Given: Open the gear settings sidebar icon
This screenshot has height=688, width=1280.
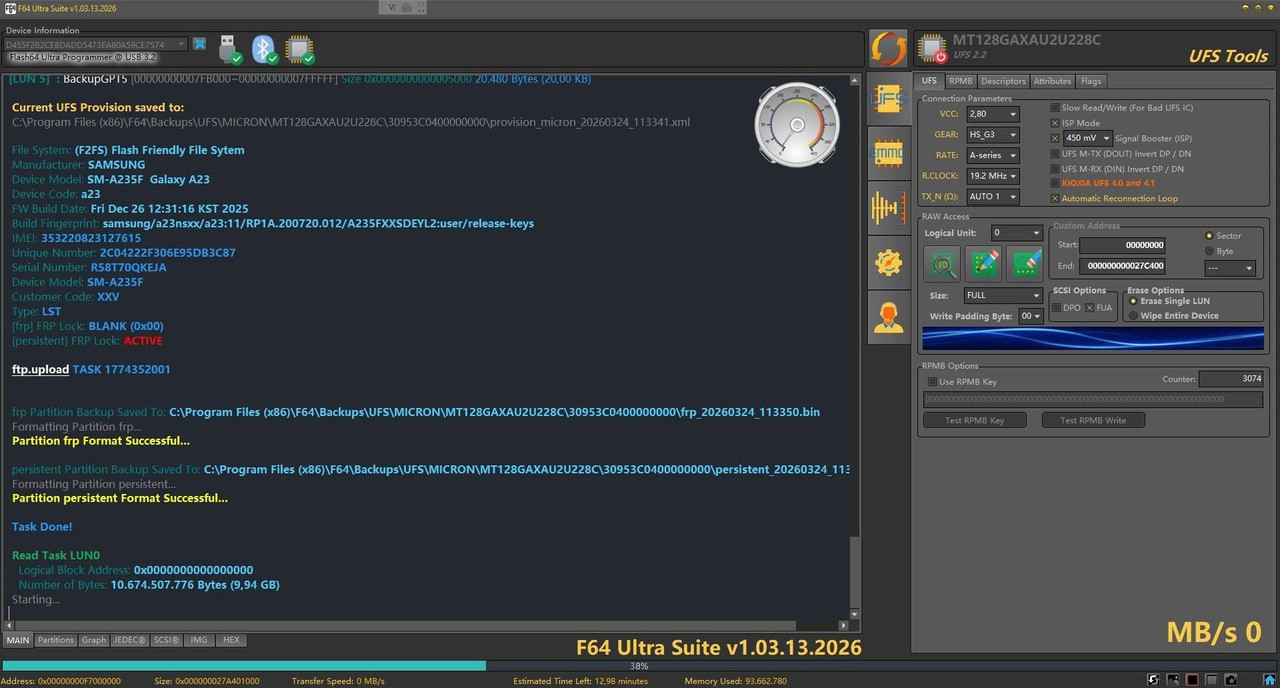Looking at the screenshot, I should click(x=888, y=263).
